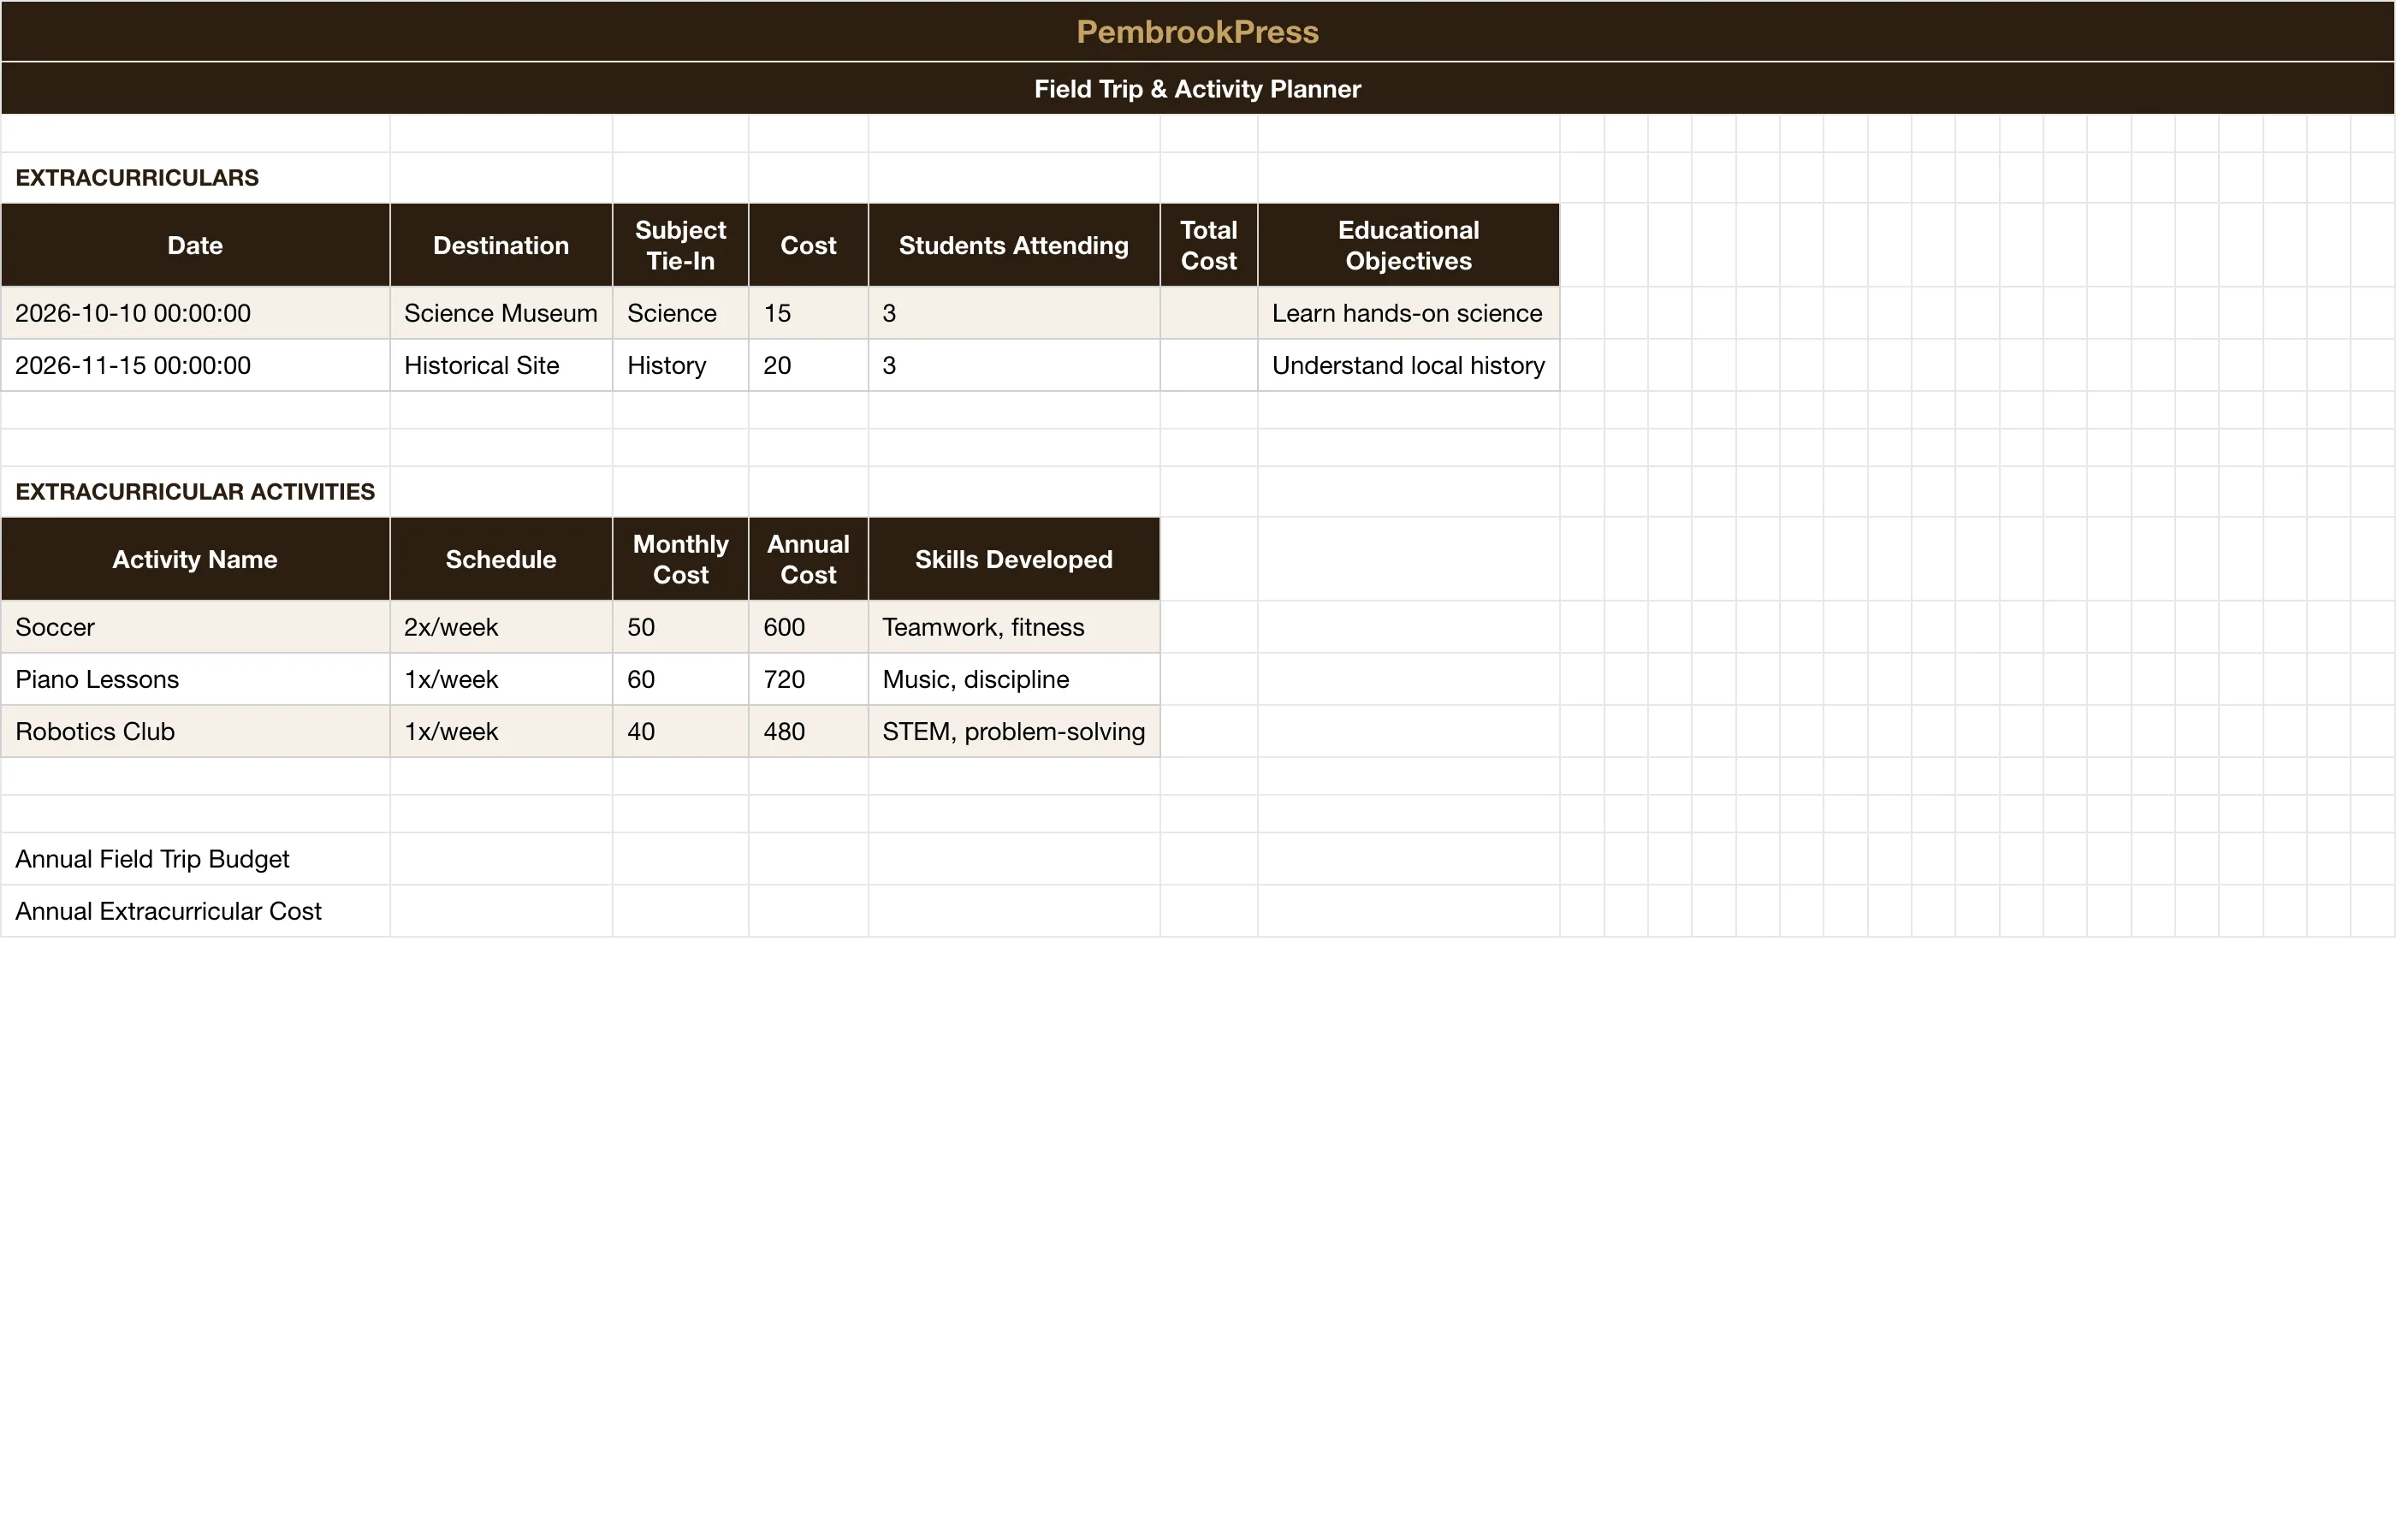Select Music, discipline skills cell
2396x1540 pixels.
(x=1014, y=679)
